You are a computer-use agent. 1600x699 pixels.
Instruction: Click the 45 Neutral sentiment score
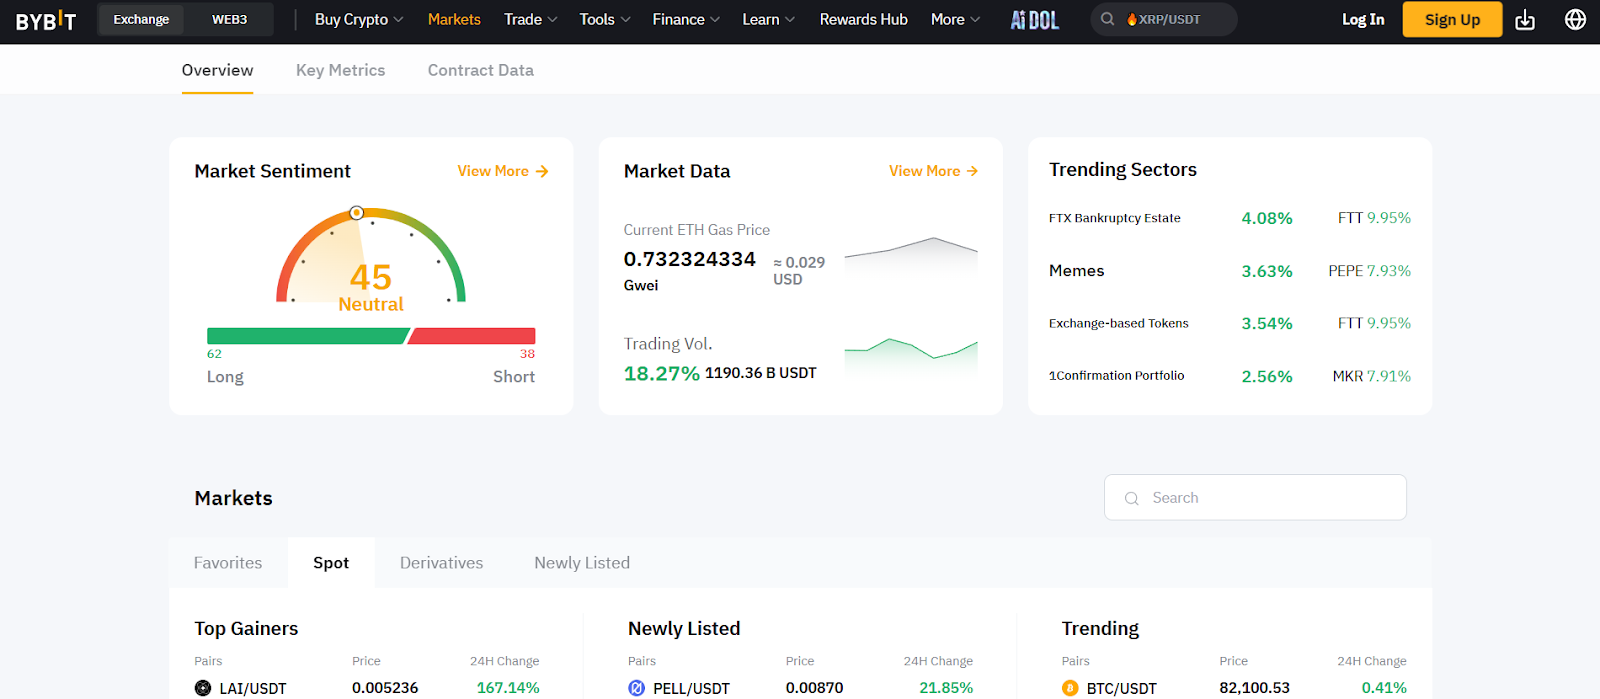[370, 287]
